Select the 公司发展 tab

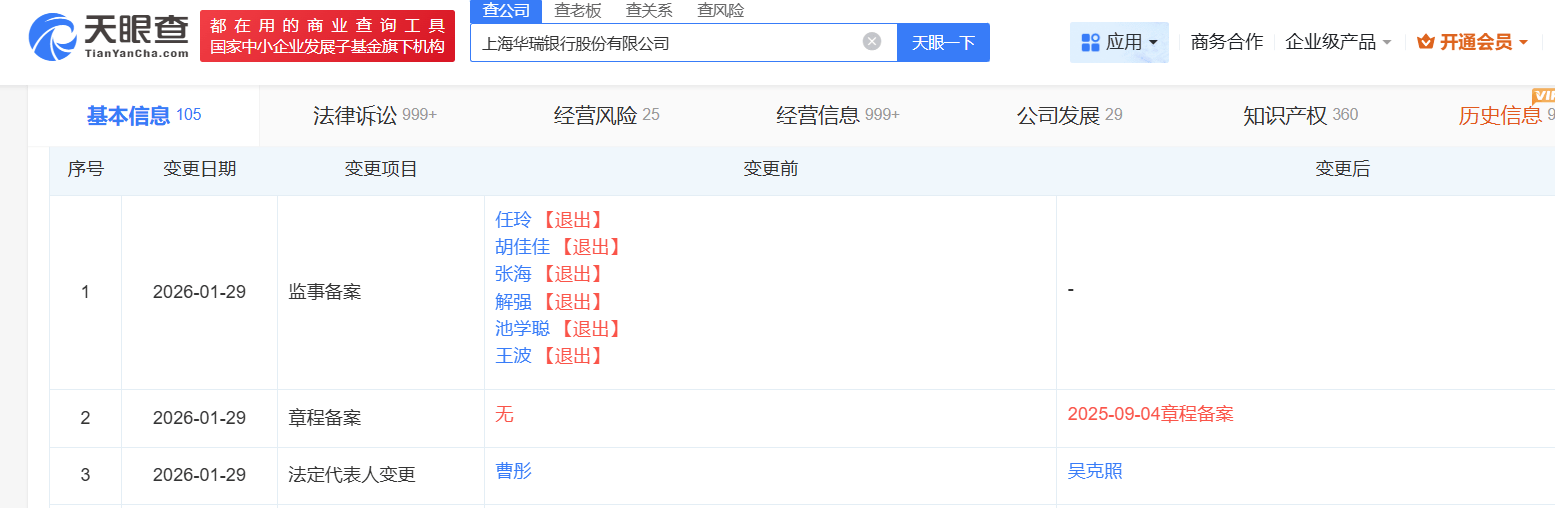[1070, 116]
